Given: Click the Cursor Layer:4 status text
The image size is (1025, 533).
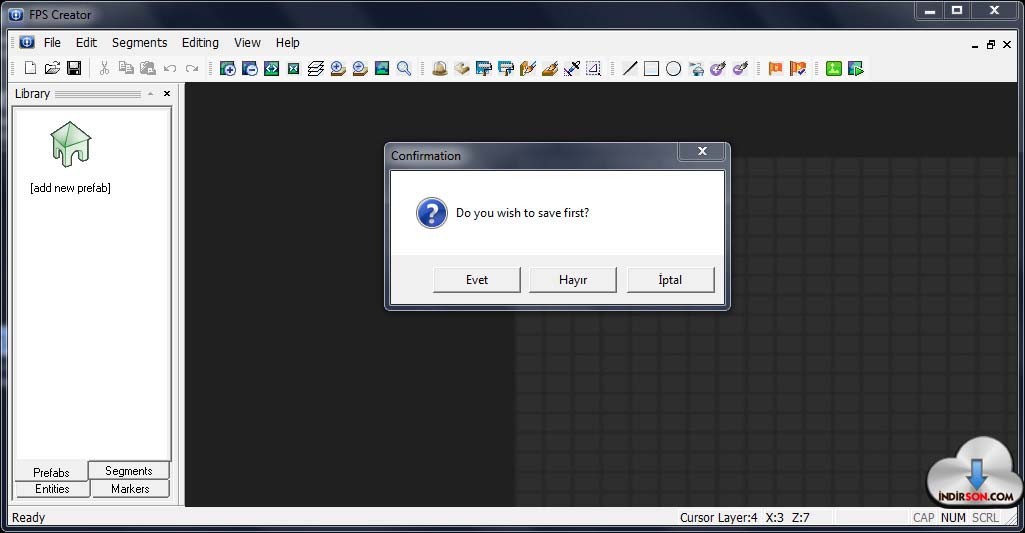Looking at the screenshot, I should [x=718, y=517].
